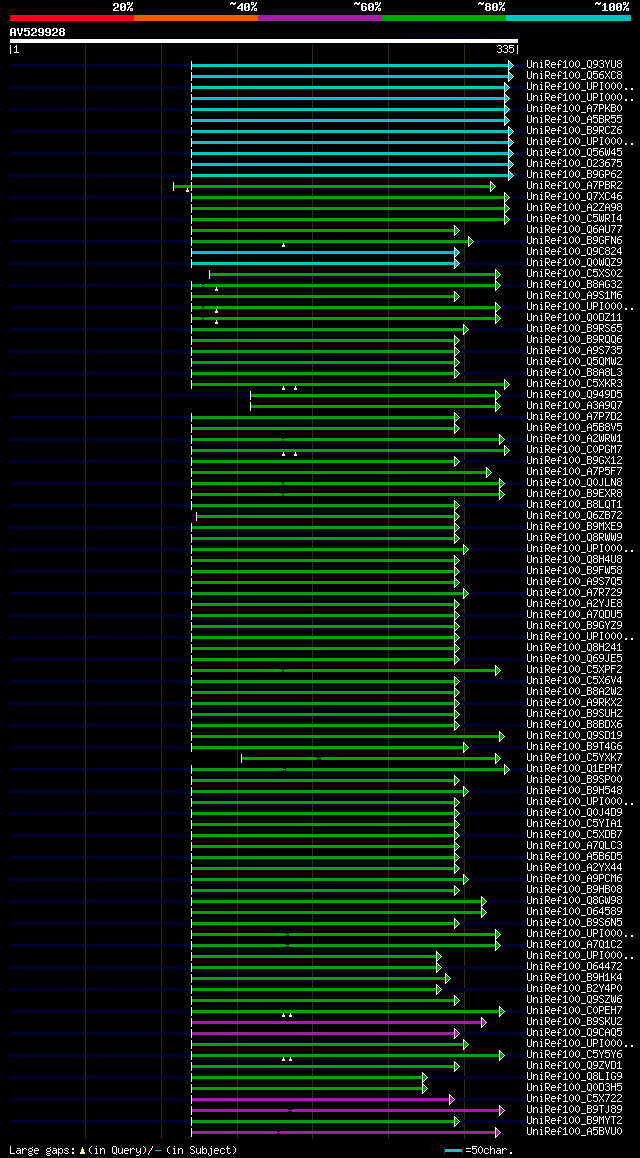Select the UniRef100_Q9C824 hit name
Viewport: 640px width, 1158px height.
tap(574, 252)
